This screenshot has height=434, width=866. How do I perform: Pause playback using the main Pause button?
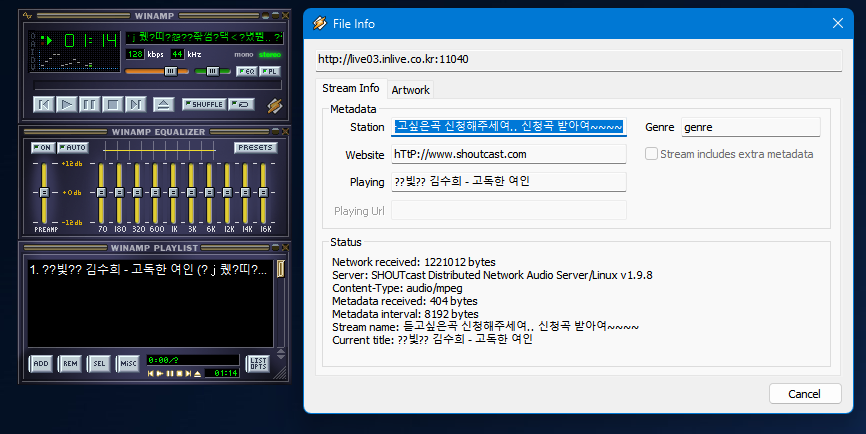(89, 104)
